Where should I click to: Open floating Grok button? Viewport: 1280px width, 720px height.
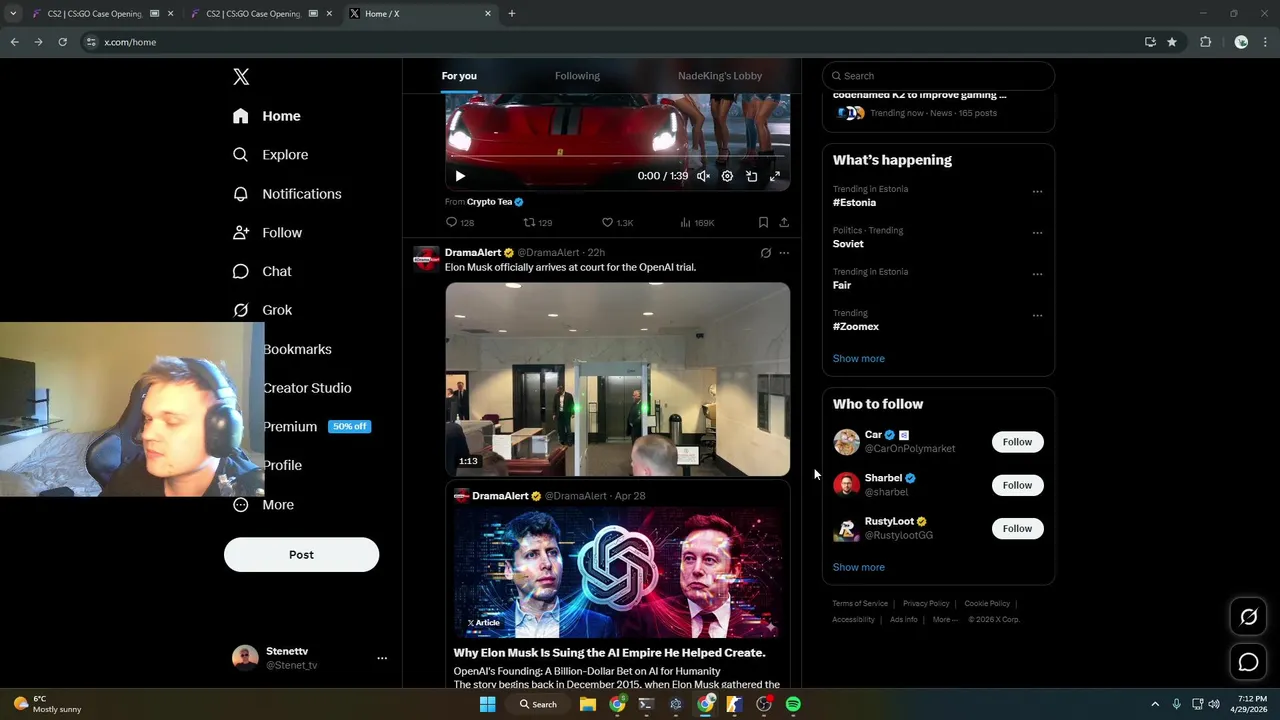click(1248, 618)
